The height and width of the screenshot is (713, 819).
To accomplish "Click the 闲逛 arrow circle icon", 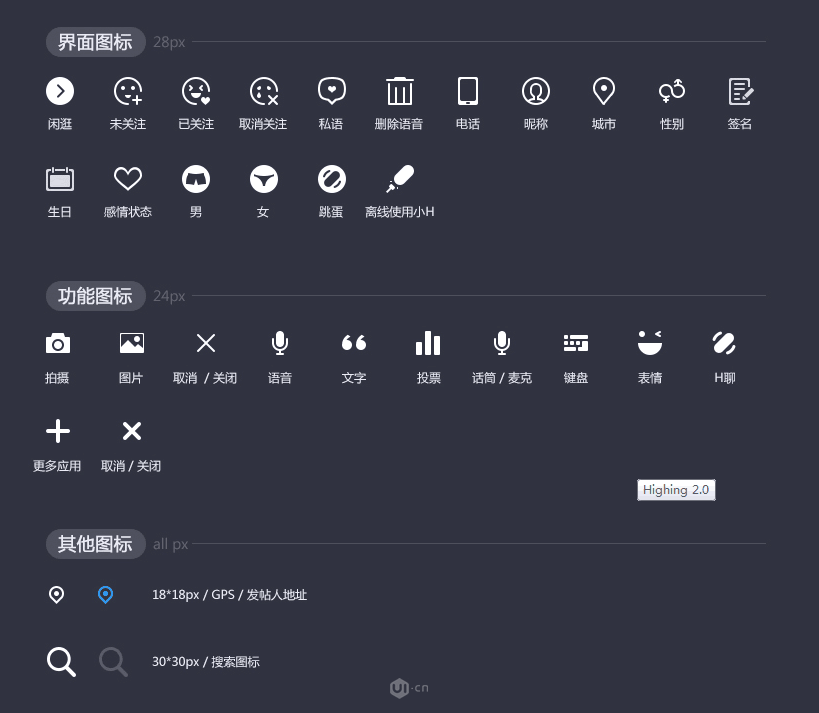I will coord(60,91).
